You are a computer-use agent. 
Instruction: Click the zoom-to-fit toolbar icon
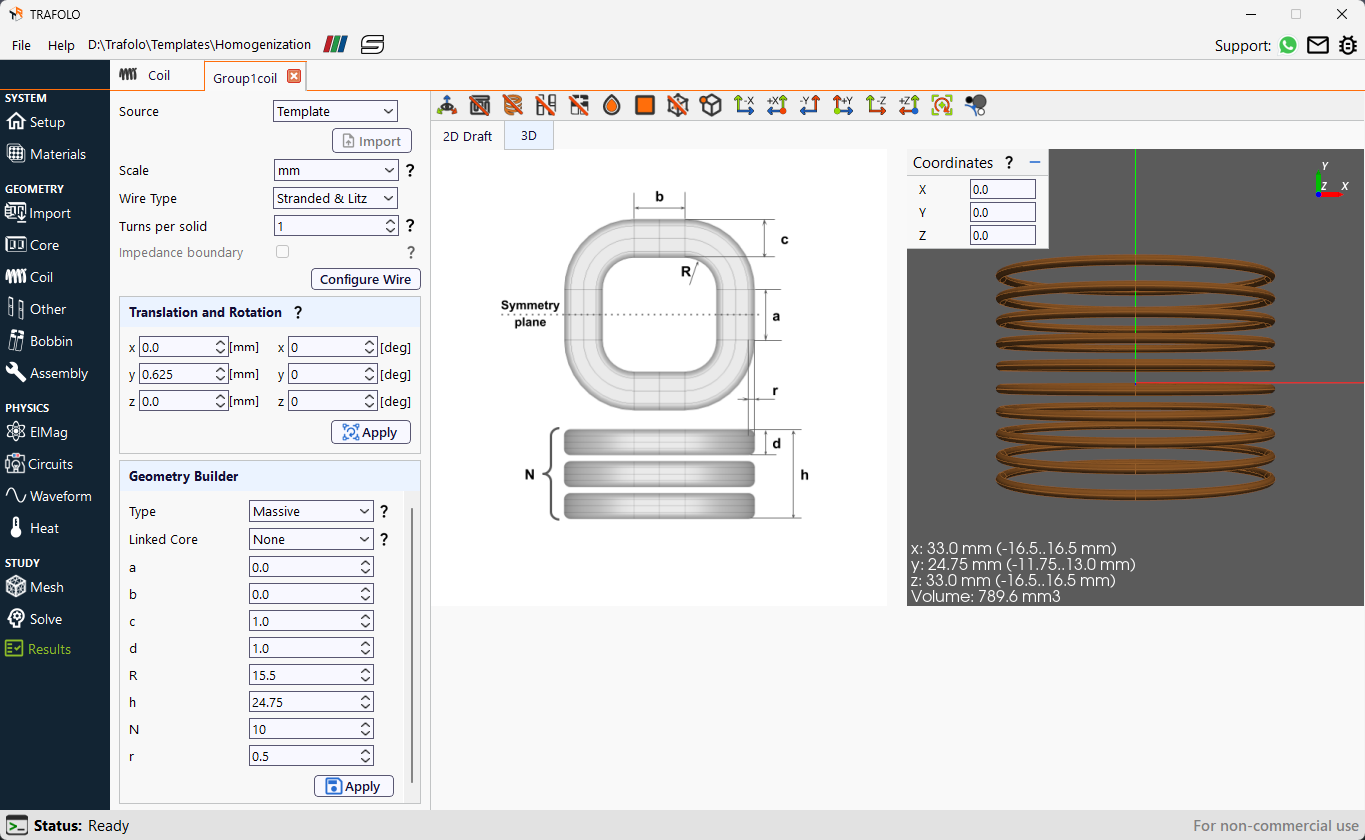click(941, 104)
